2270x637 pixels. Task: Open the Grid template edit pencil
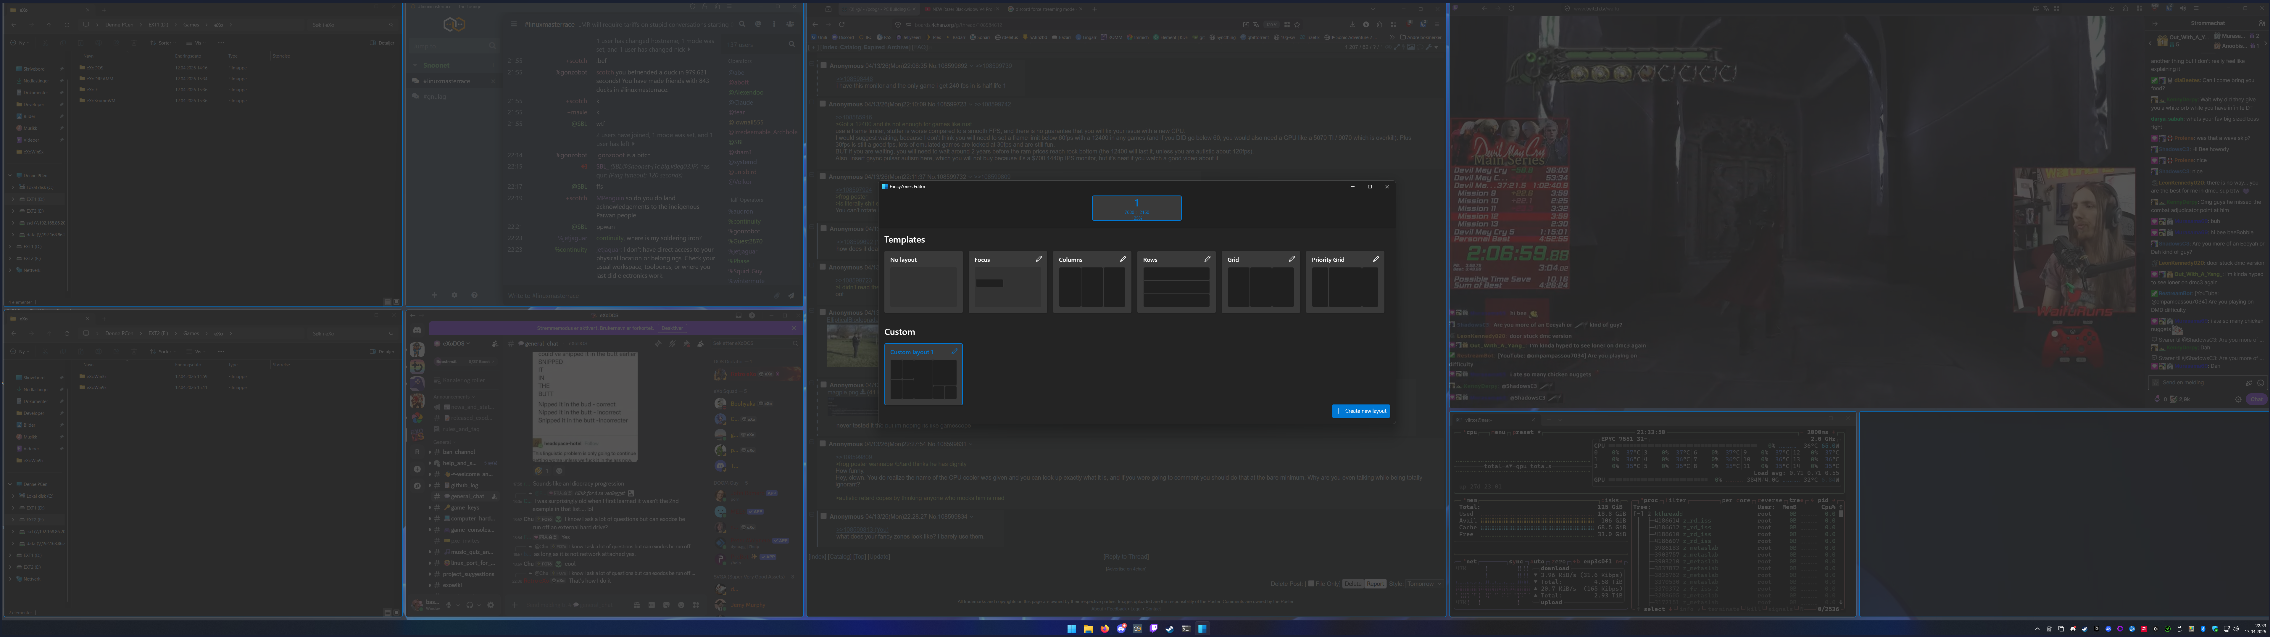[x=1291, y=259]
